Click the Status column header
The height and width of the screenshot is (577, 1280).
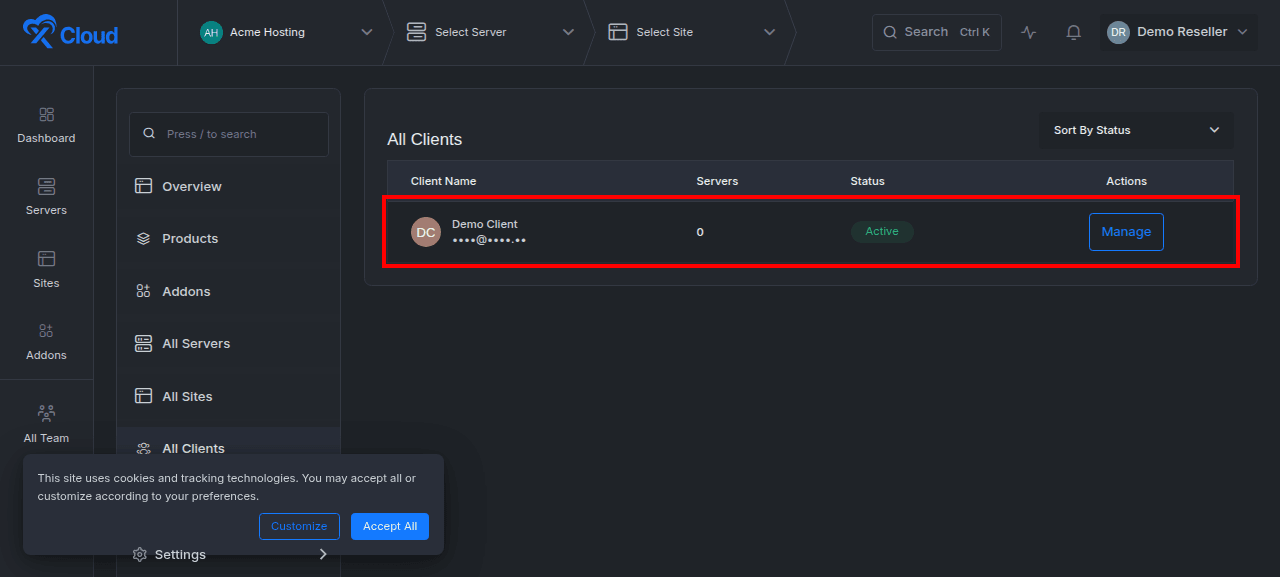pos(867,181)
